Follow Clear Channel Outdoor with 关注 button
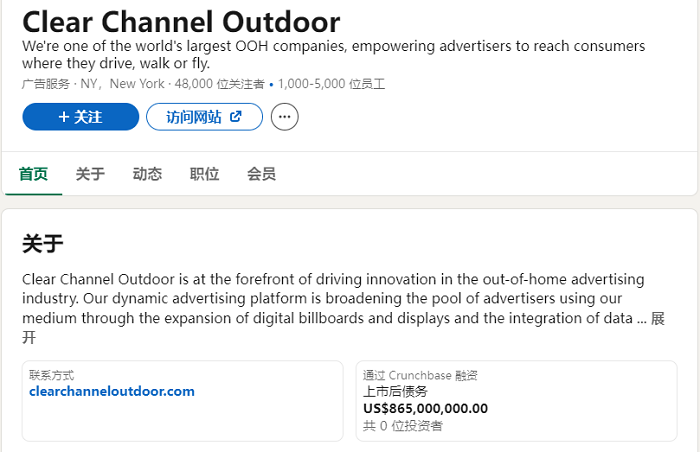This screenshot has width=700, height=452. 80,117
